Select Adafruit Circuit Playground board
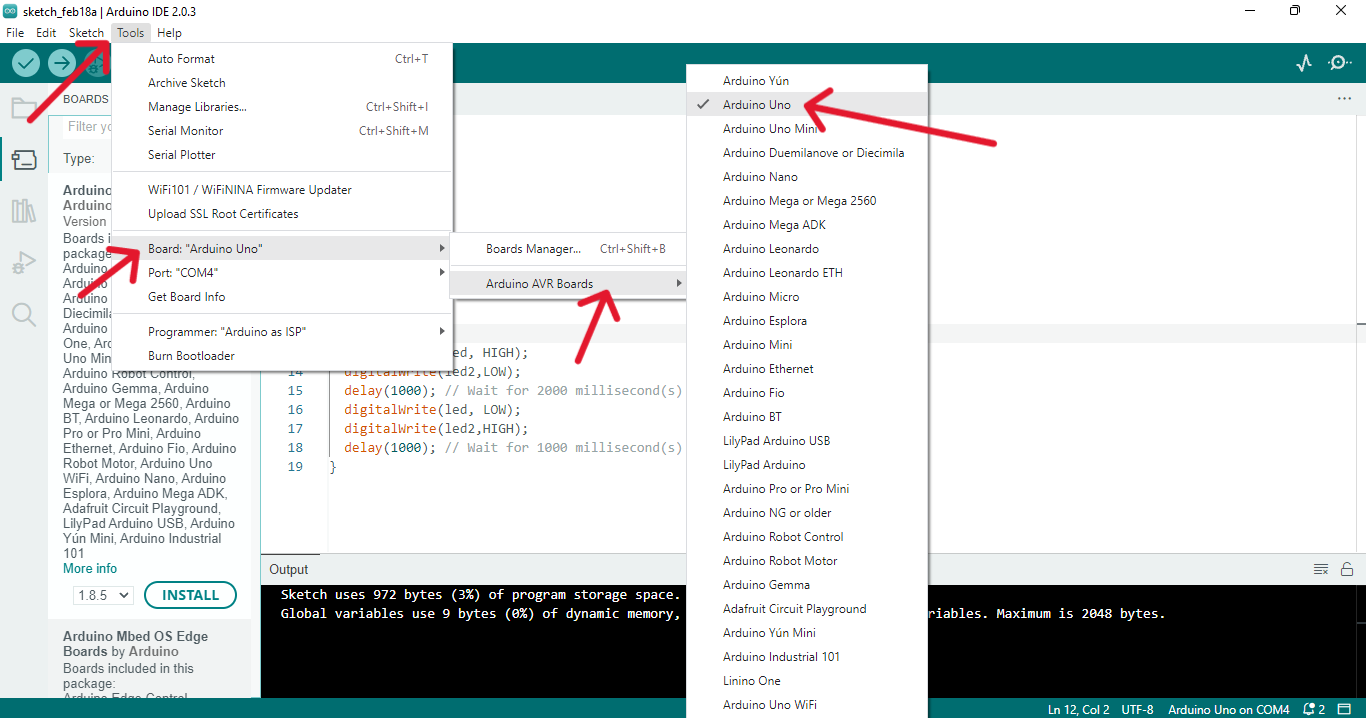1366x718 pixels. pyautogui.click(x=807, y=609)
